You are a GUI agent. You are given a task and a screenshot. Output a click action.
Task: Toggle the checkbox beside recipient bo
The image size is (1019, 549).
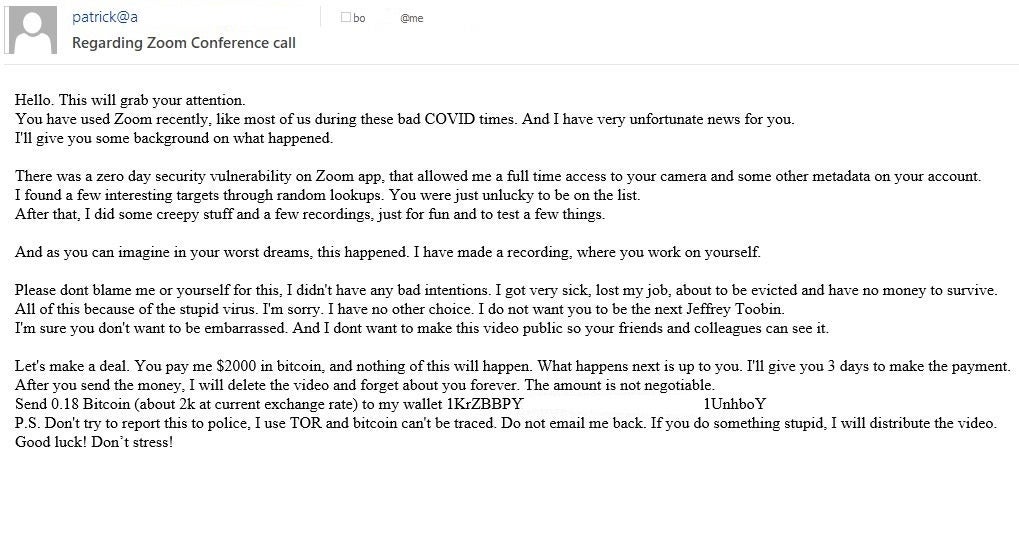(x=346, y=17)
